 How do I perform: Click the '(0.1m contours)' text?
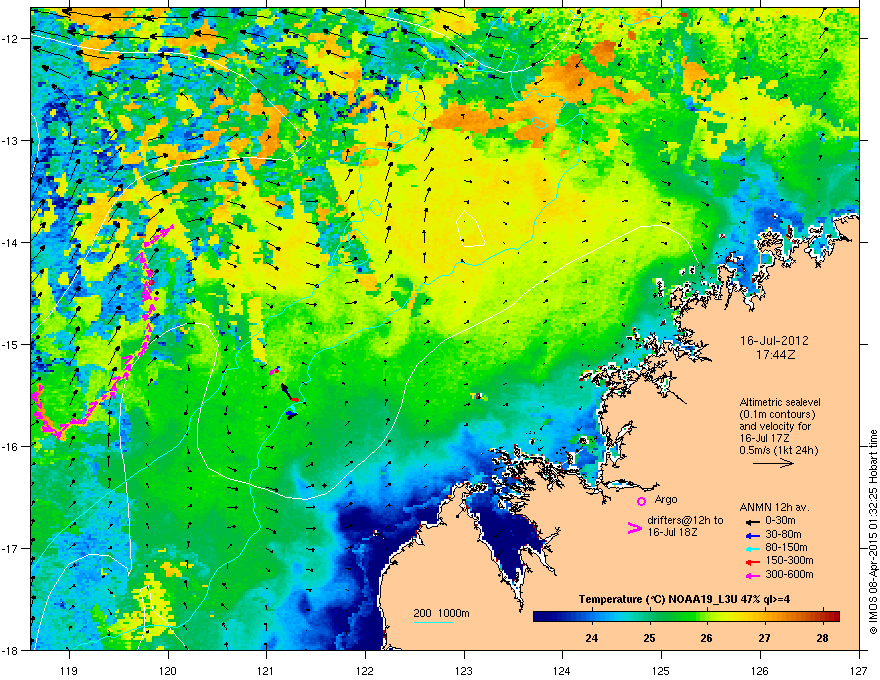pos(777,415)
